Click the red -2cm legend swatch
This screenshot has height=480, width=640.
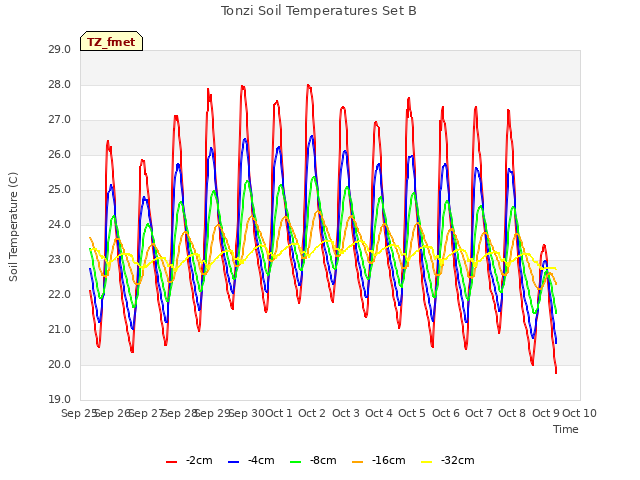click(x=171, y=462)
